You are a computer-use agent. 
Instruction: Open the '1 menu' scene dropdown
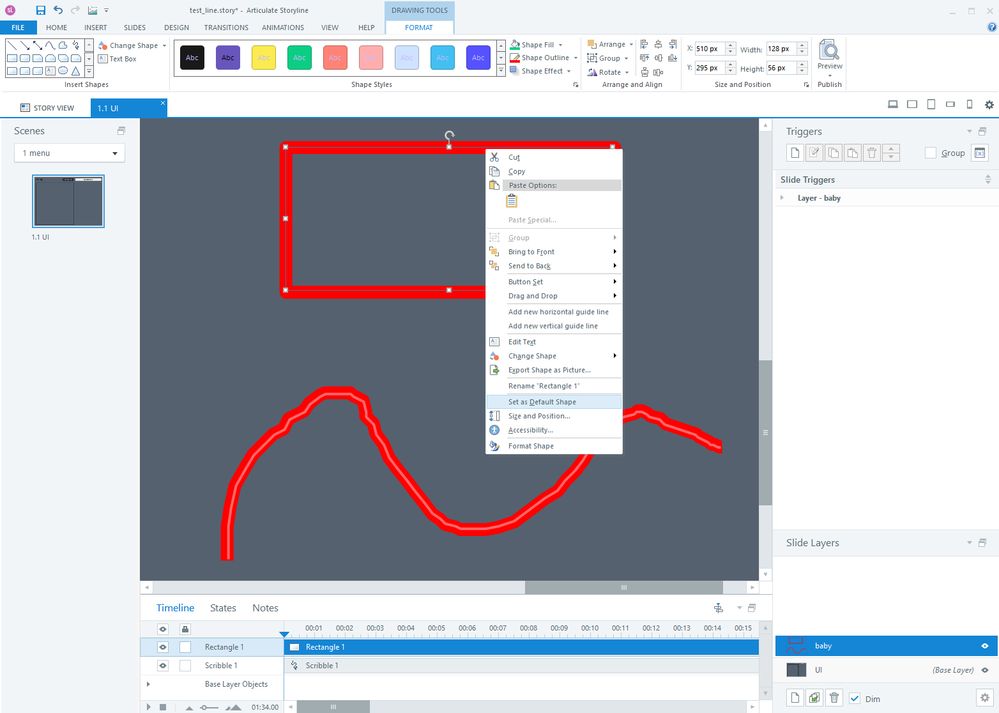(x=69, y=153)
